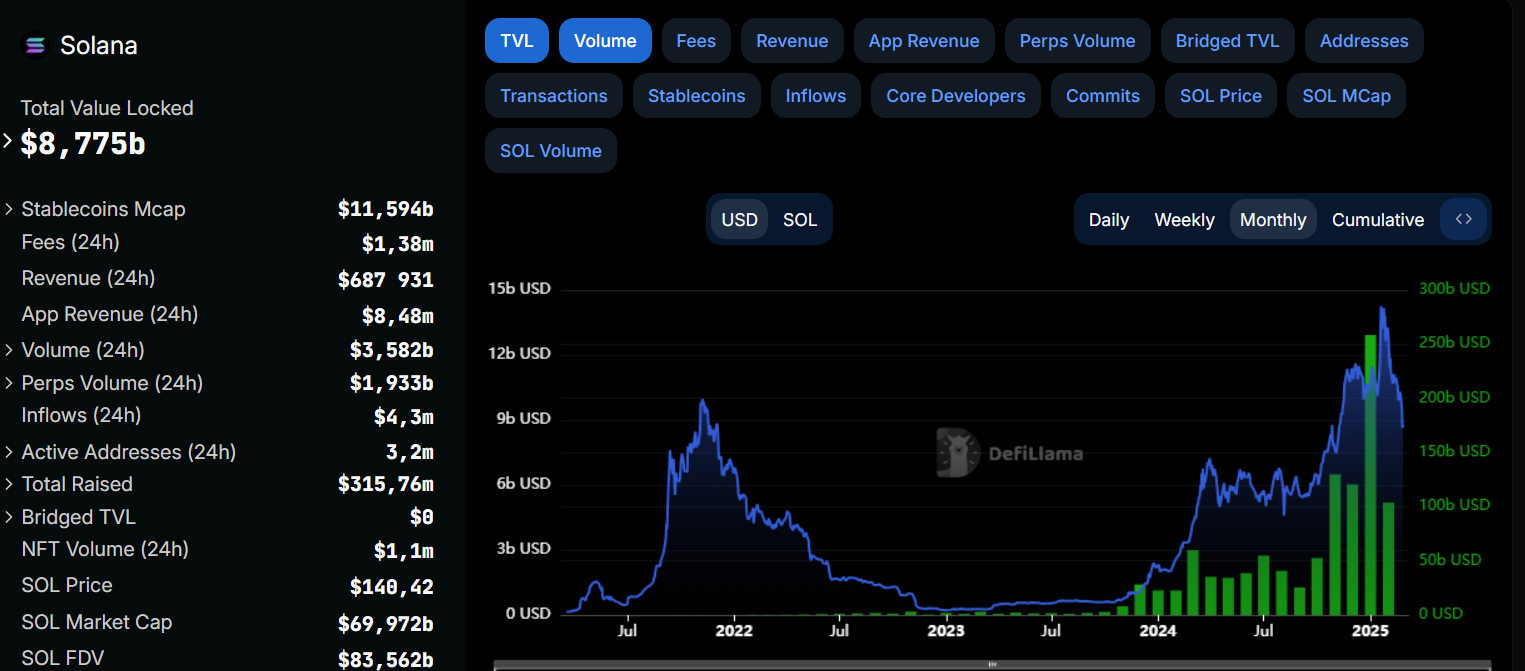Switch chart denomination to USD

[740, 219]
